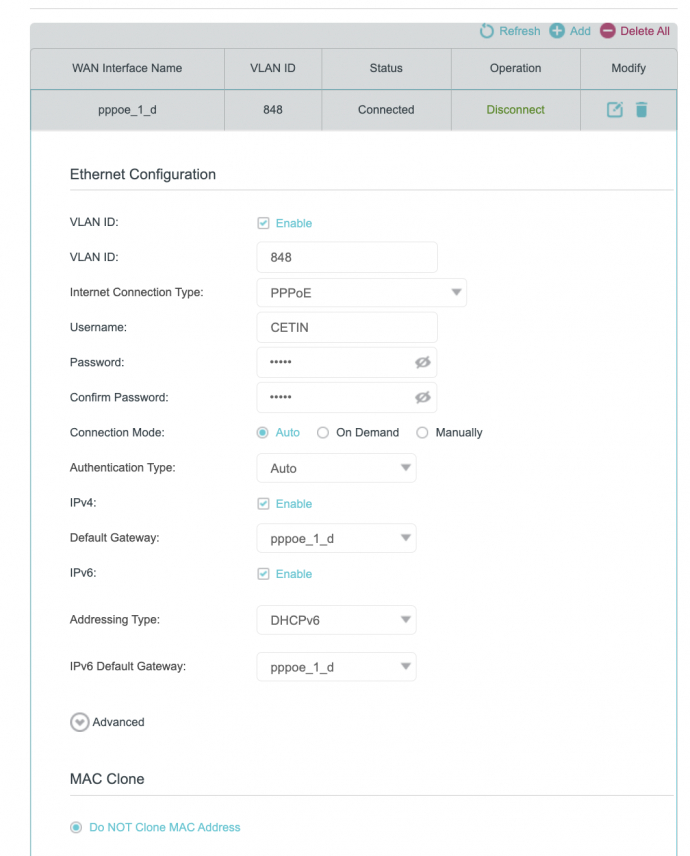Open the Default Gateway dropdown
This screenshot has width=690, height=856.
coord(336,538)
